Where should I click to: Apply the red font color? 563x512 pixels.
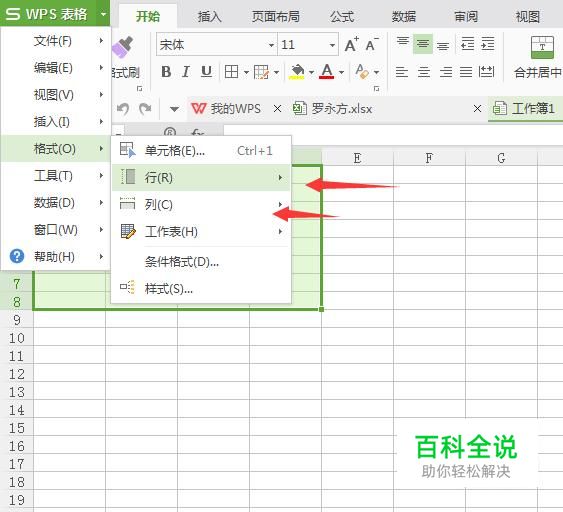327,71
